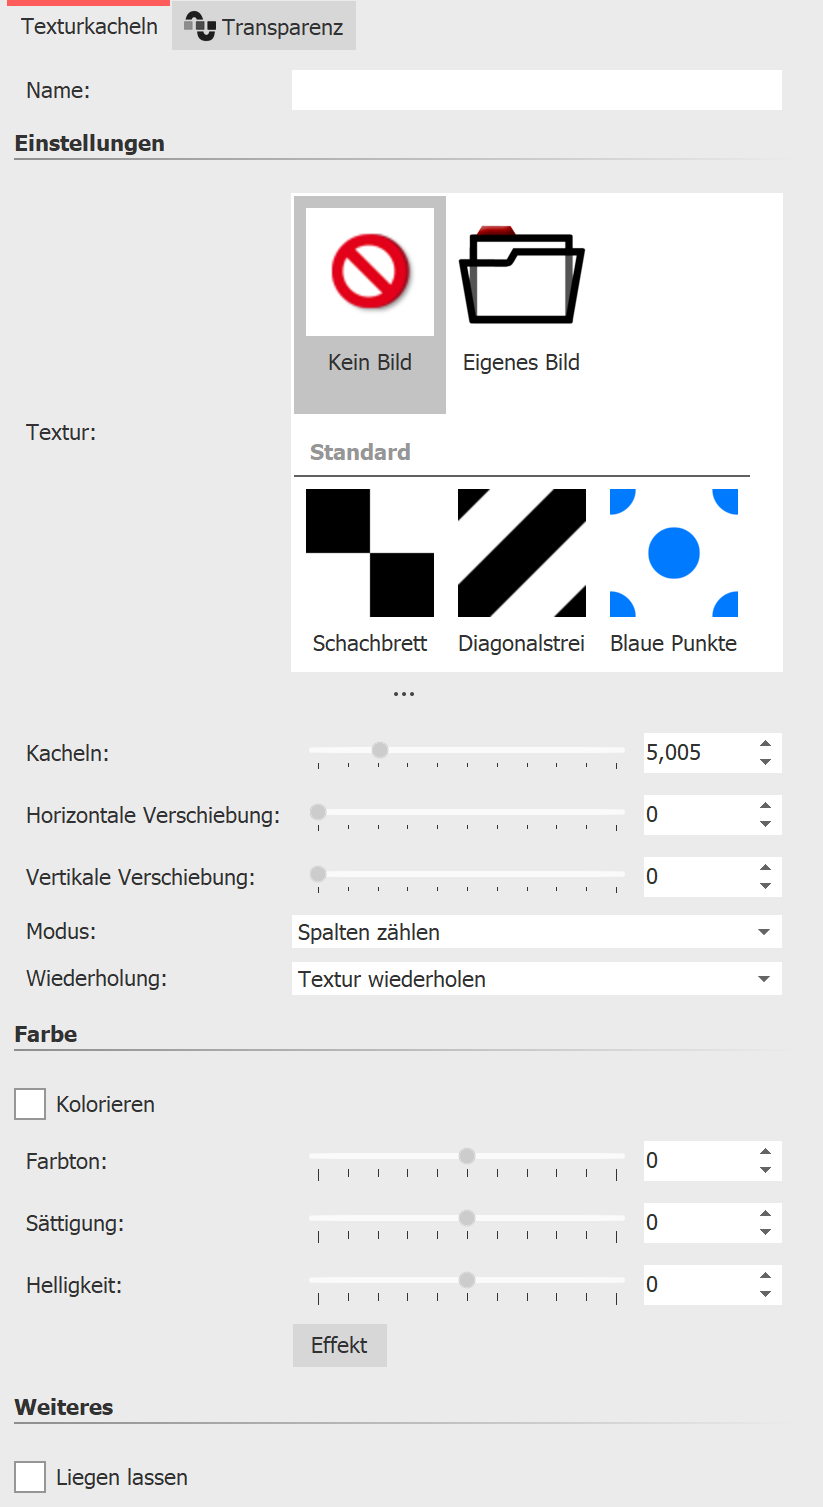823x1507 pixels.
Task: Click inside the Name input field
Action: [x=535, y=90]
